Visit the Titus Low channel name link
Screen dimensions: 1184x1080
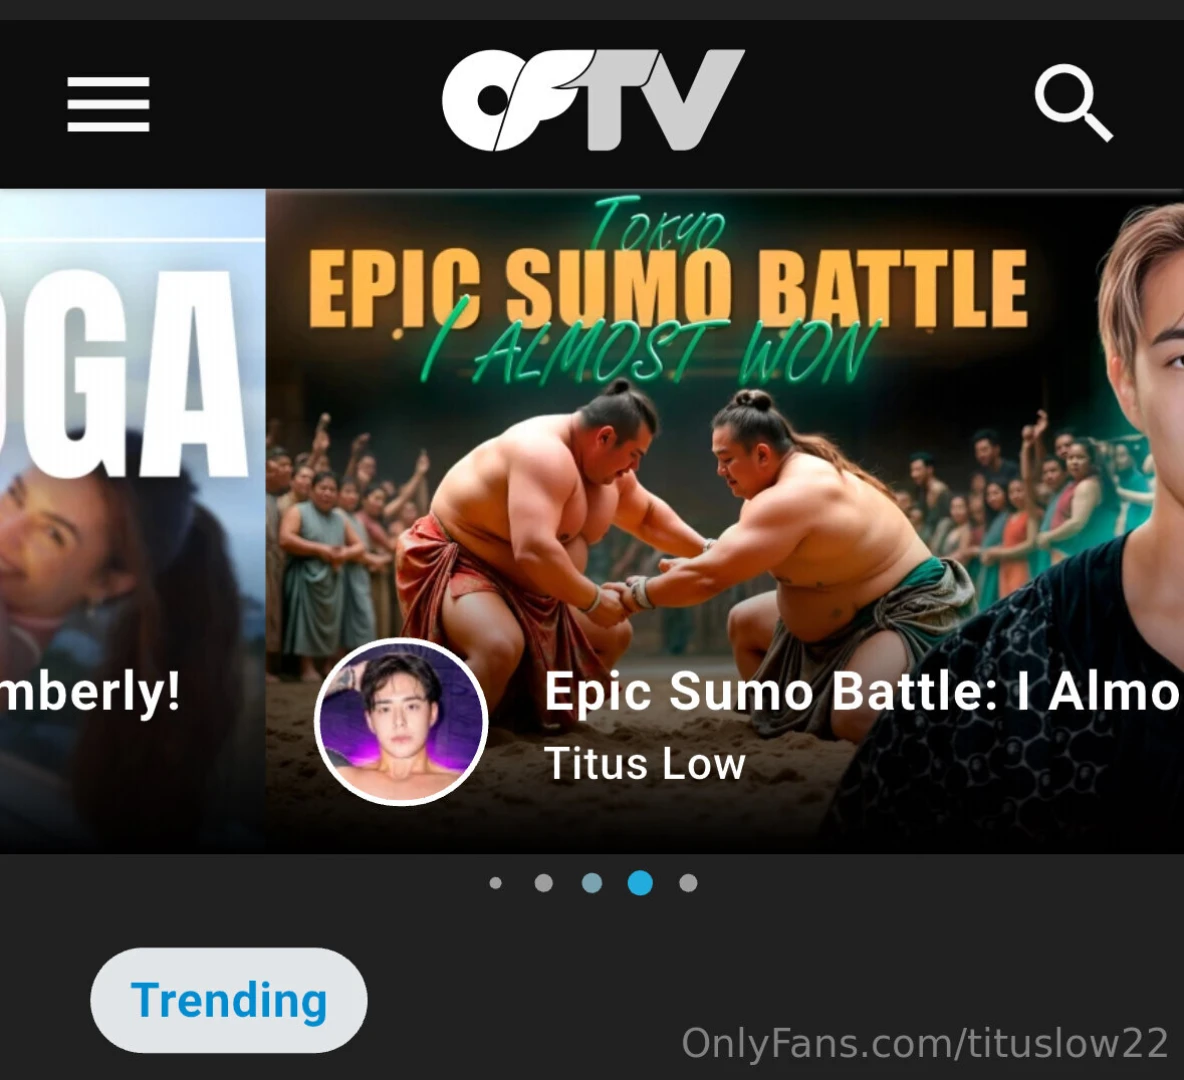click(644, 764)
